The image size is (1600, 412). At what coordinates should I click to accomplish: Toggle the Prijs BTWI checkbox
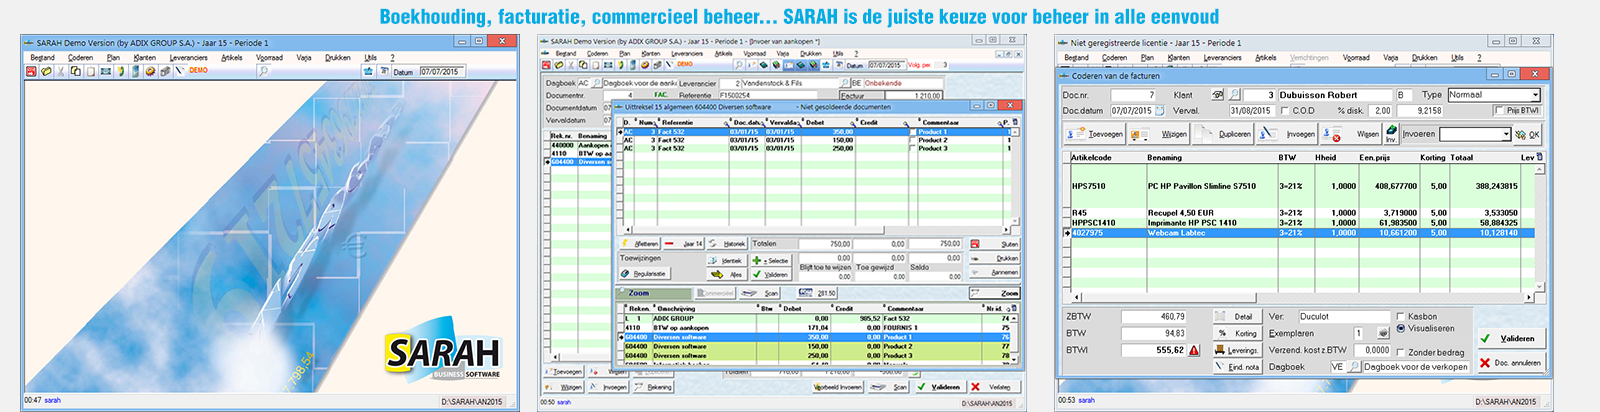tap(1499, 111)
